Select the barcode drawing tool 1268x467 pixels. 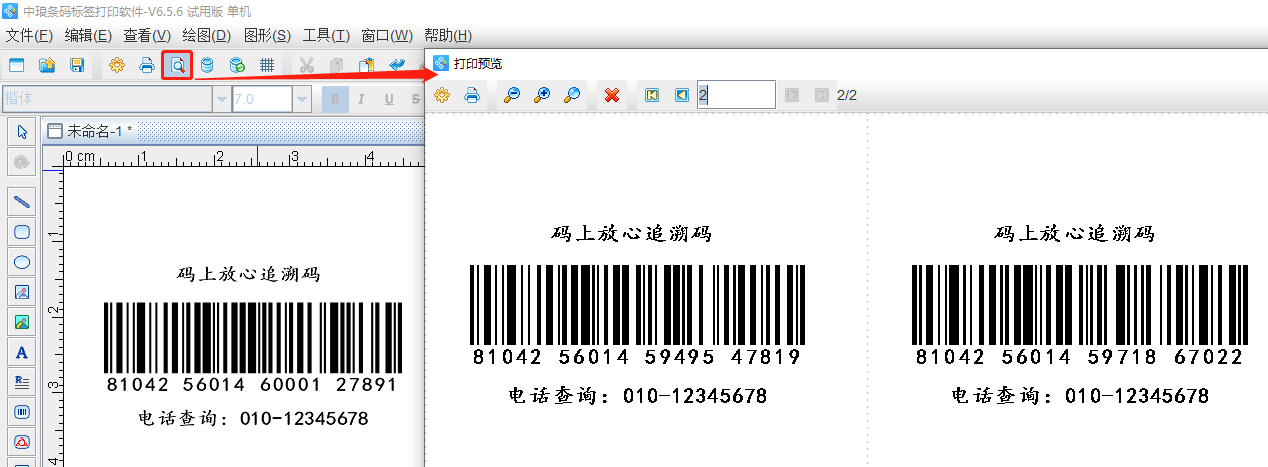pos(22,411)
